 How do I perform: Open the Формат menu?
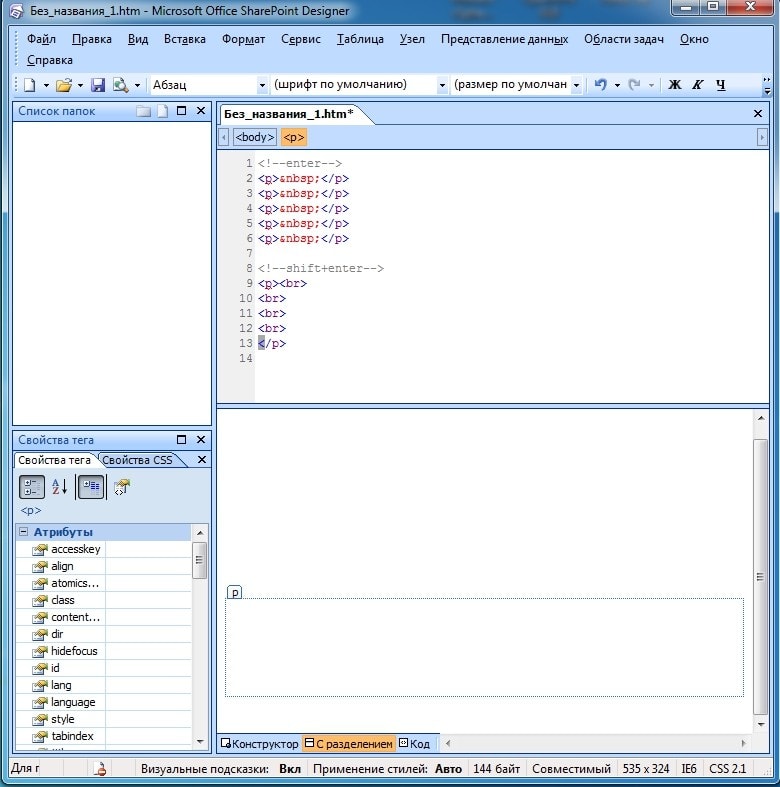click(x=243, y=39)
